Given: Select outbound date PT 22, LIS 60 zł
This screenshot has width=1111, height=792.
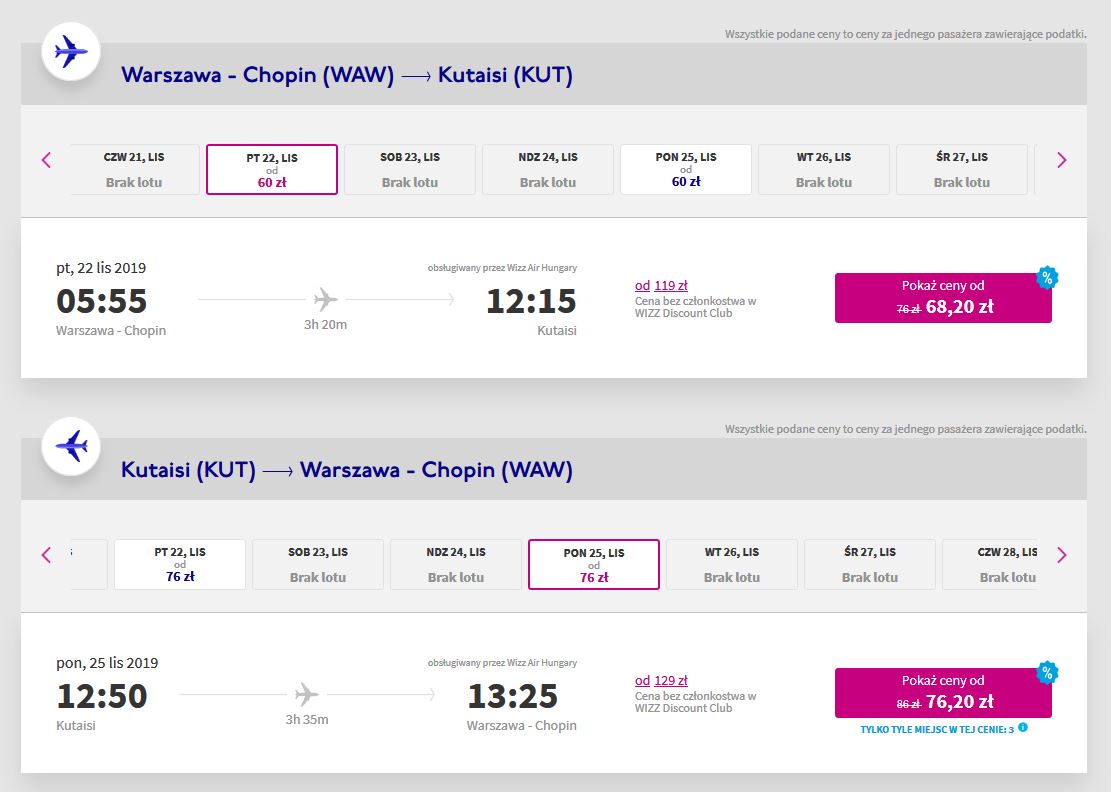Looking at the screenshot, I should click(x=272, y=169).
